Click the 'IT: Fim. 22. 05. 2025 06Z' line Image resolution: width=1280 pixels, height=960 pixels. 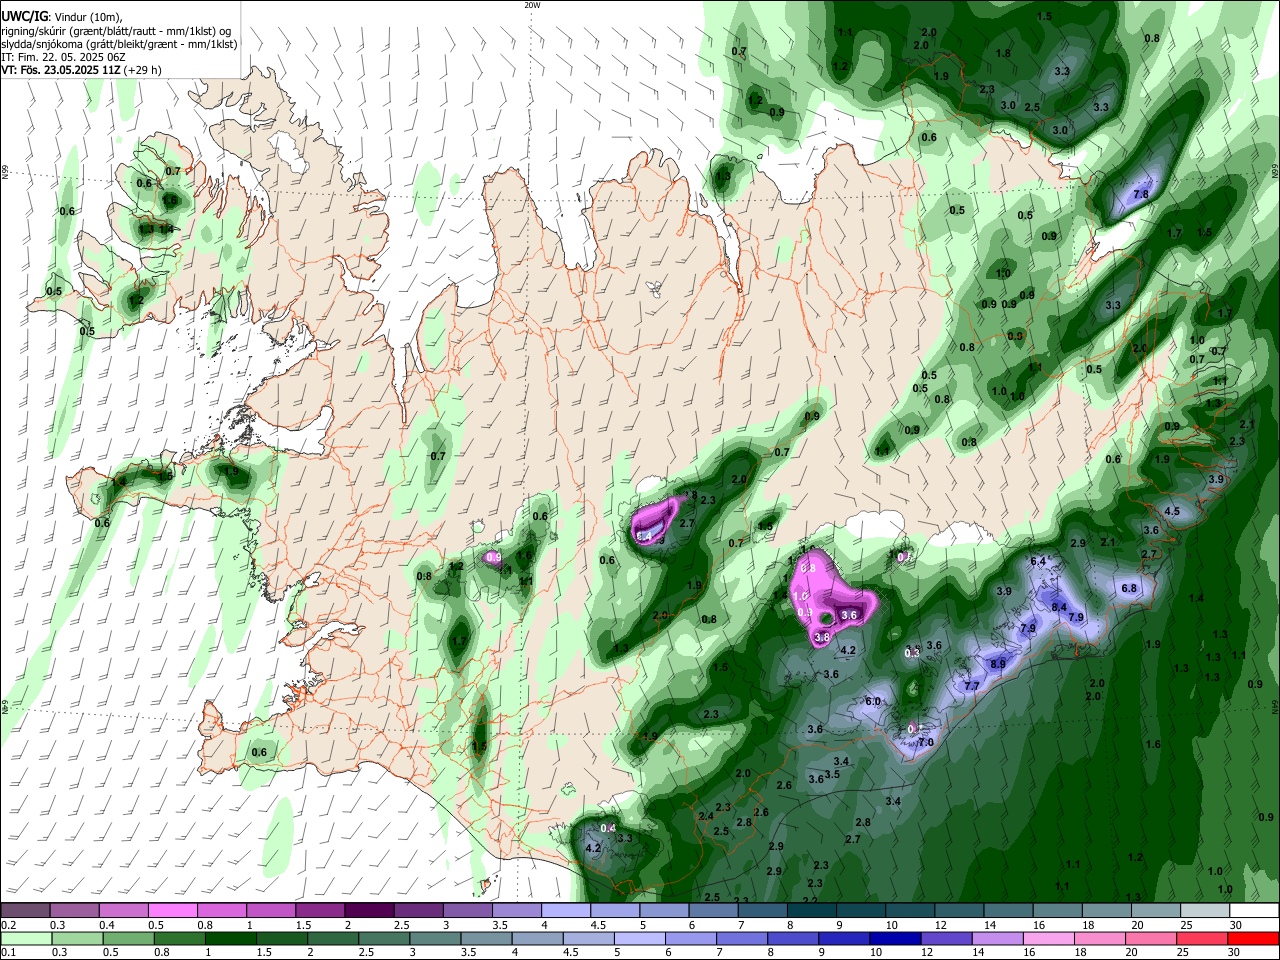point(62,57)
